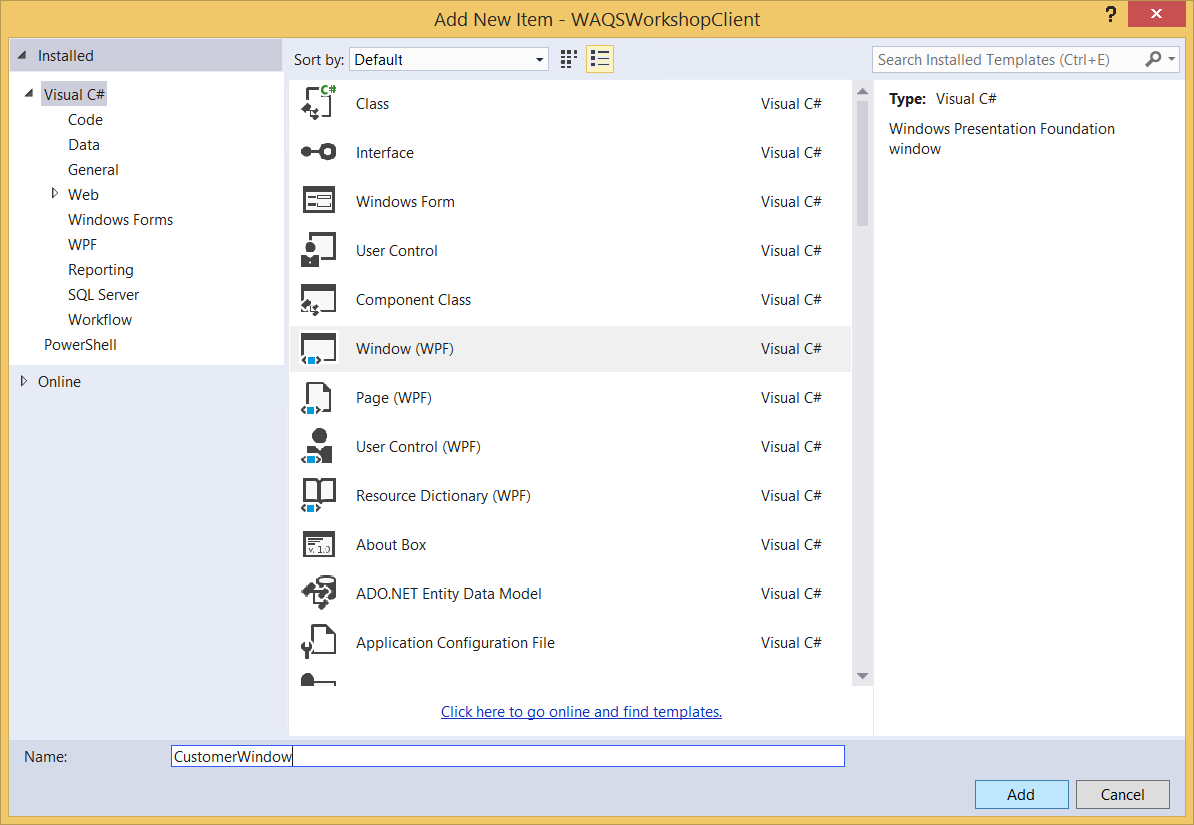
Task: Click the "Resource Dictionary (WPF)" name
Action: (443, 496)
